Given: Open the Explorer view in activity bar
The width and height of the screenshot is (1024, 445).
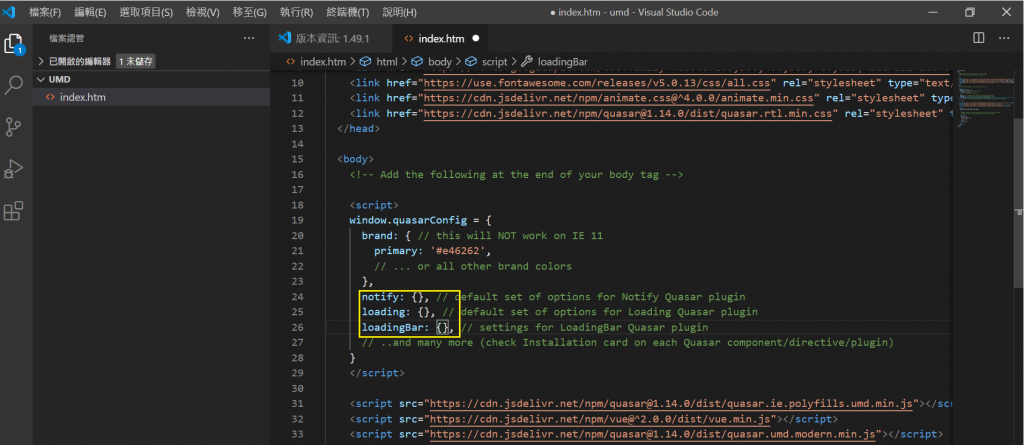Looking at the screenshot, I should [x=14, y=44].
